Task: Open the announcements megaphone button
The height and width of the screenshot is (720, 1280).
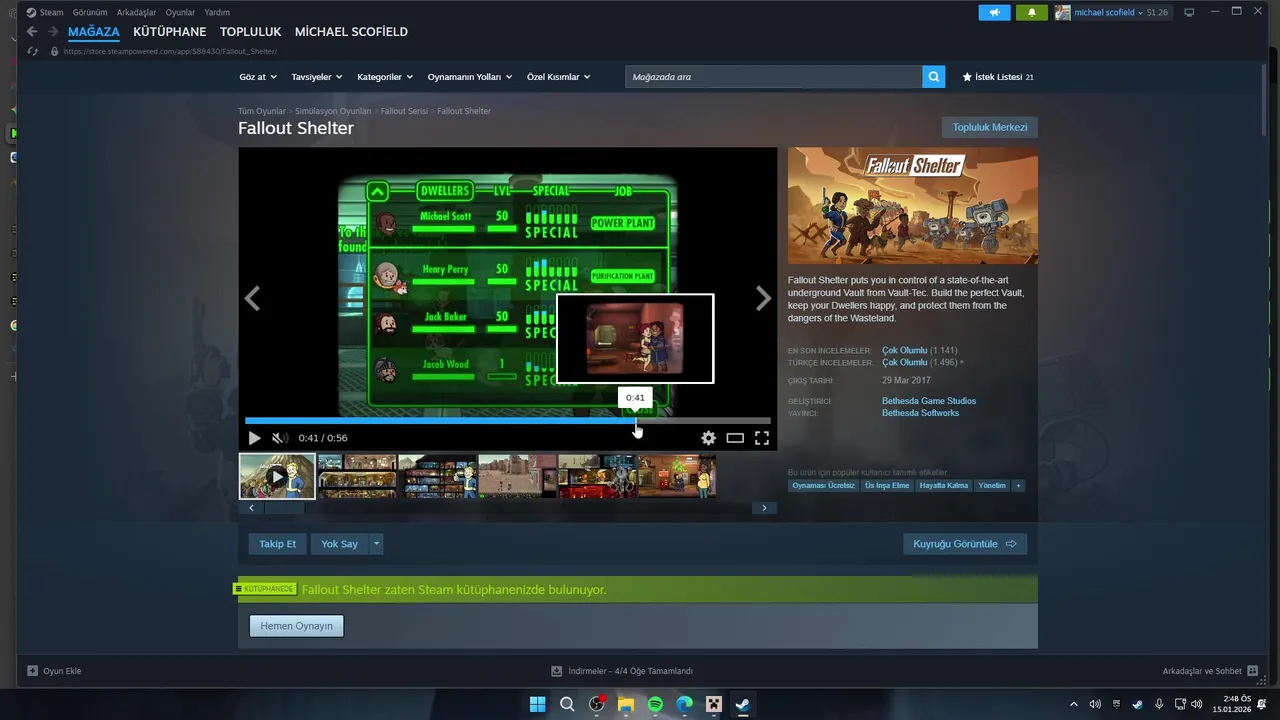Action: tap(994, 12)
